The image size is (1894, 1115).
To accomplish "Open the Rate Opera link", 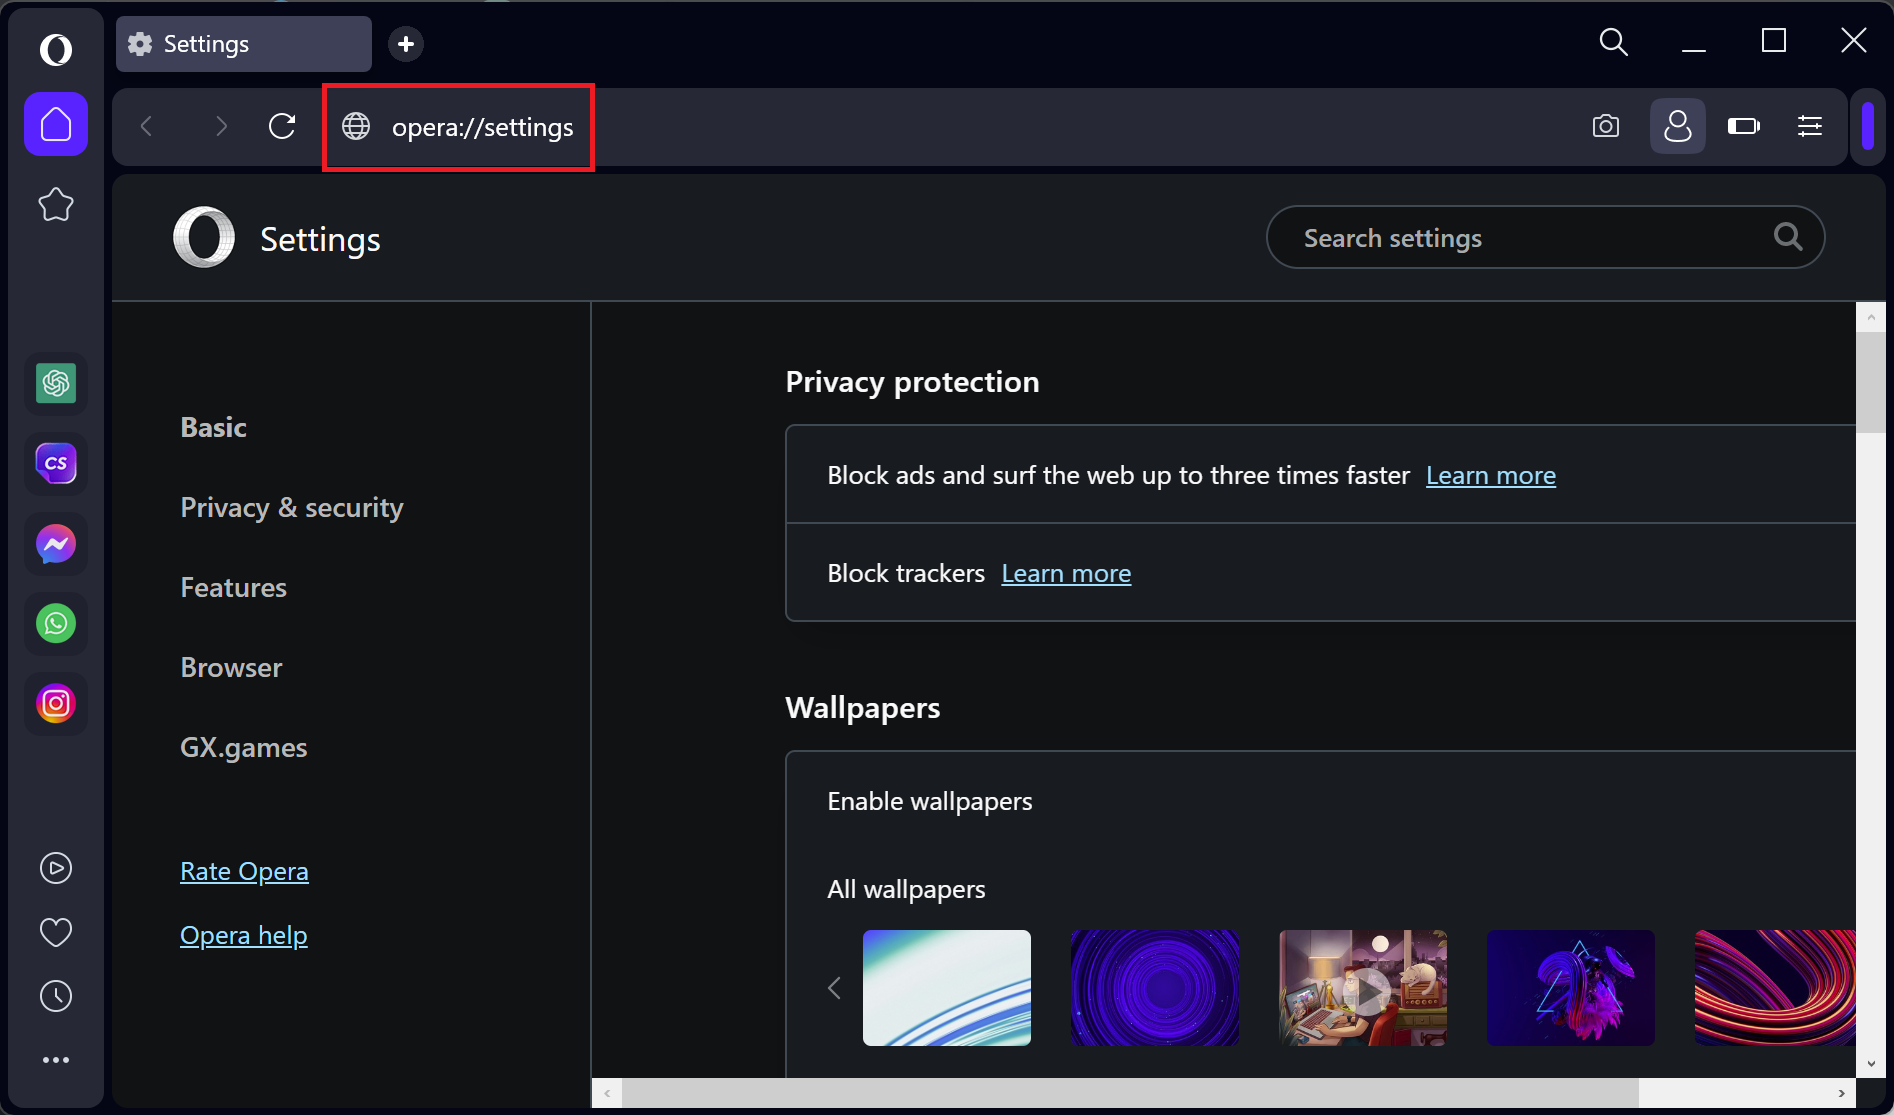I will [x=244, y=872].
